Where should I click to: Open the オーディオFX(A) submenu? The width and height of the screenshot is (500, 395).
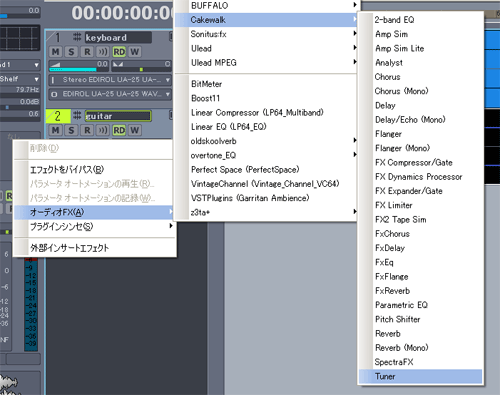94,212
